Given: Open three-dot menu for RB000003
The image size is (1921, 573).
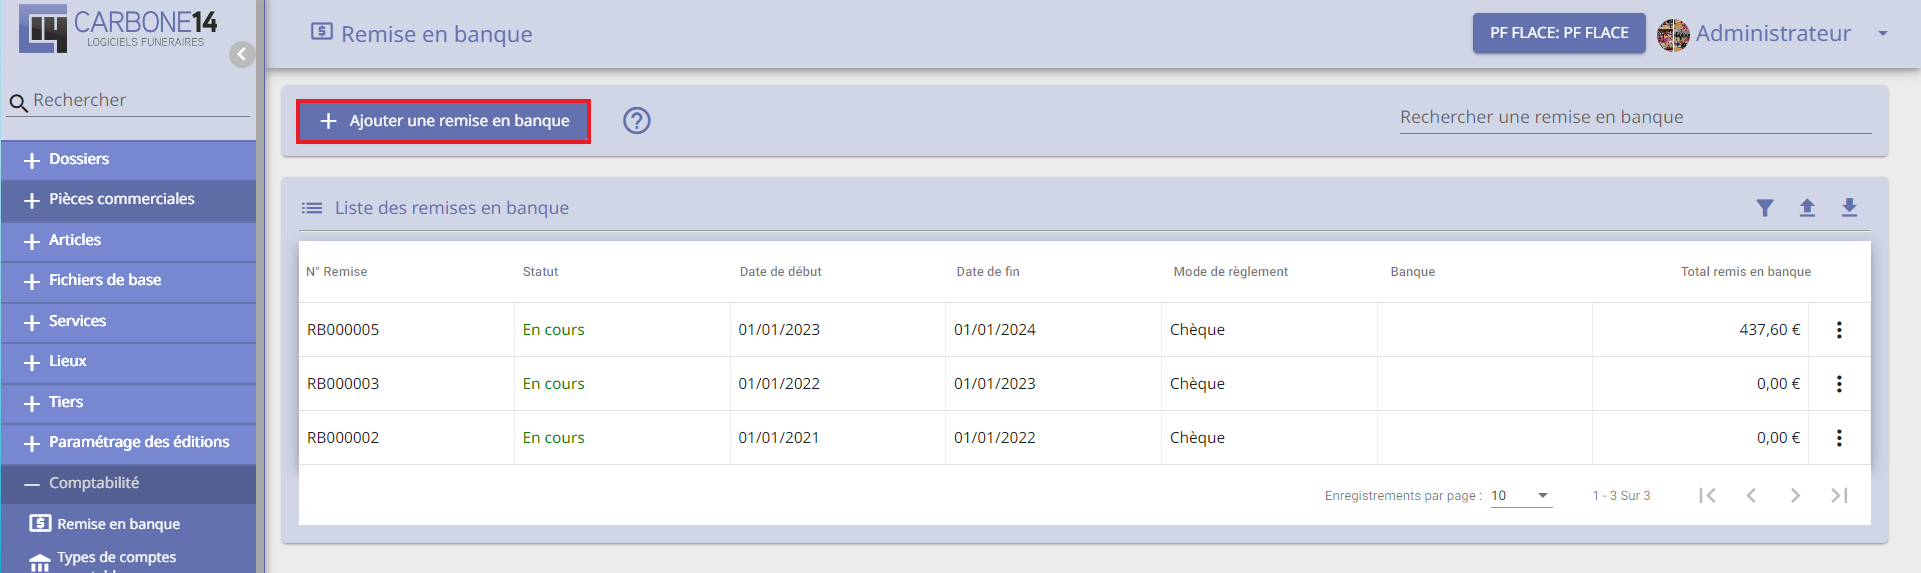Looking at the screenshot, I should point(1839,384).
